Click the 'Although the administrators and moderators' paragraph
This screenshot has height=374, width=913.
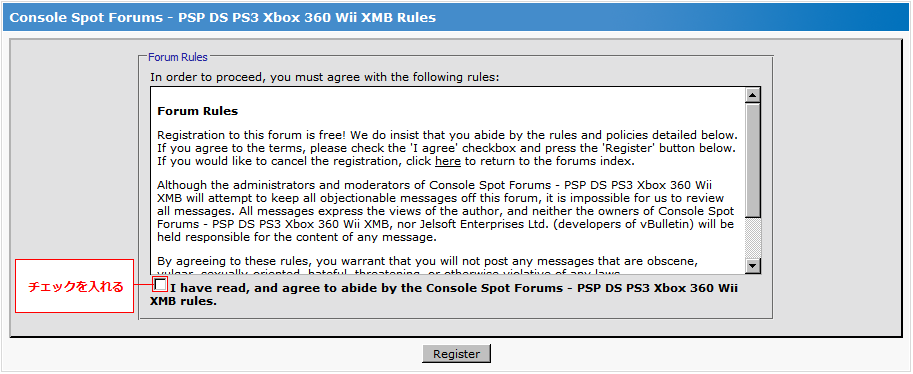[x=446, y=211]
